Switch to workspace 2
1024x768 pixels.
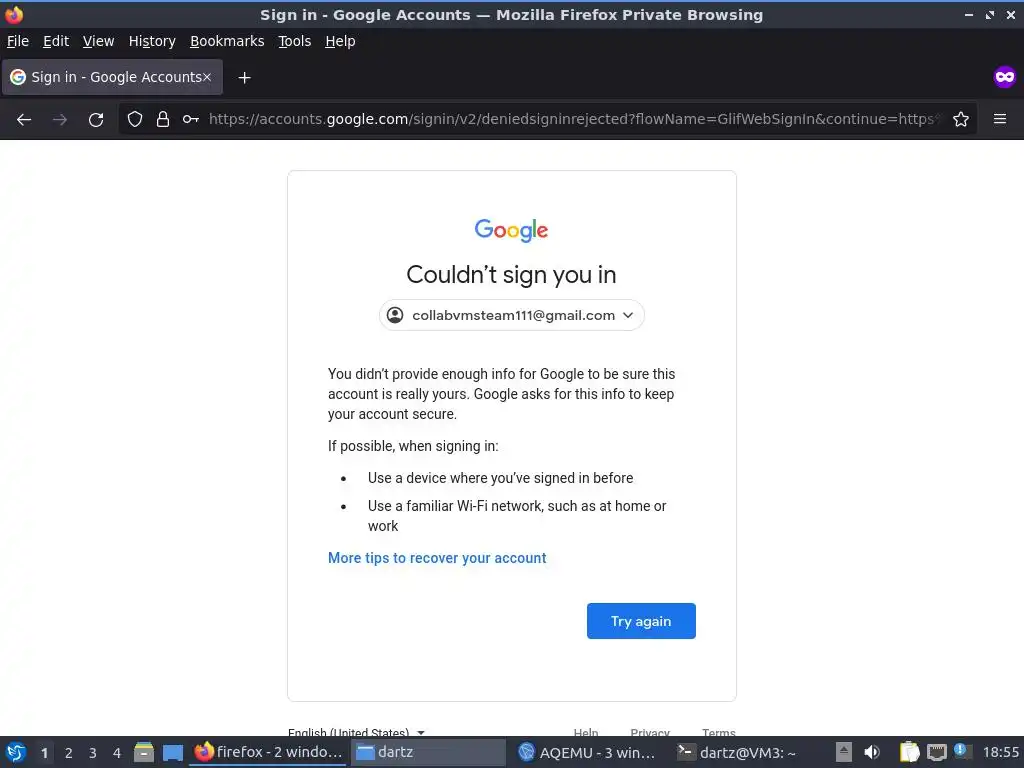pyautogui.click(x=69, y=753)
